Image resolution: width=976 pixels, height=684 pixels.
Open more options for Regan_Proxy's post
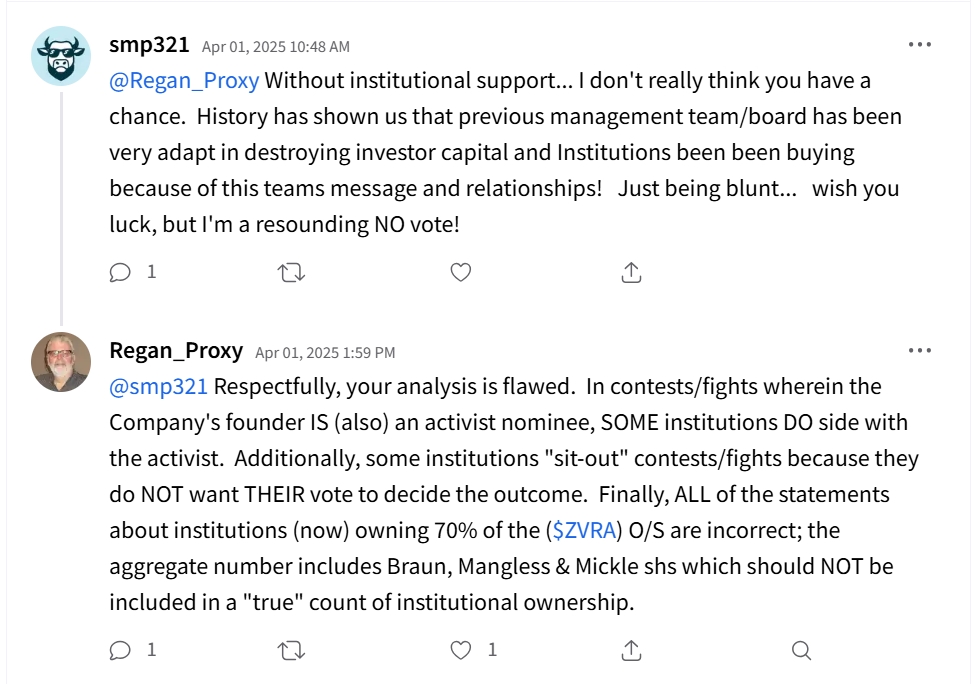(x=920, y=351)
